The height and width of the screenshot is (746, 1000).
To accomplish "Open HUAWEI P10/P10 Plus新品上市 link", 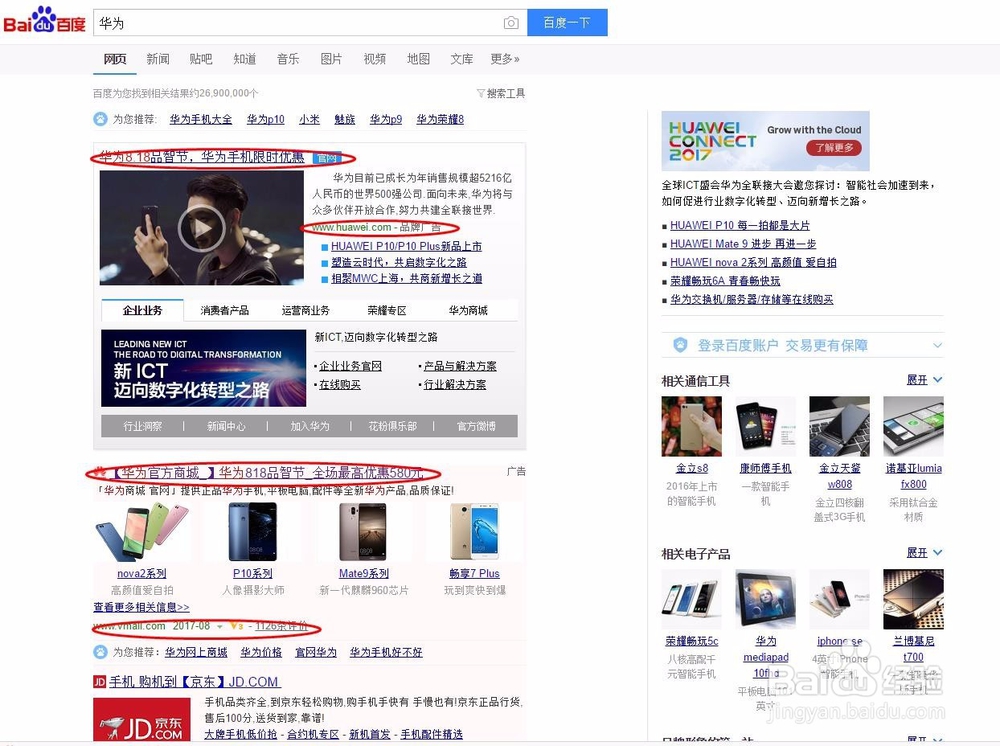I will [x=406, y=246].
